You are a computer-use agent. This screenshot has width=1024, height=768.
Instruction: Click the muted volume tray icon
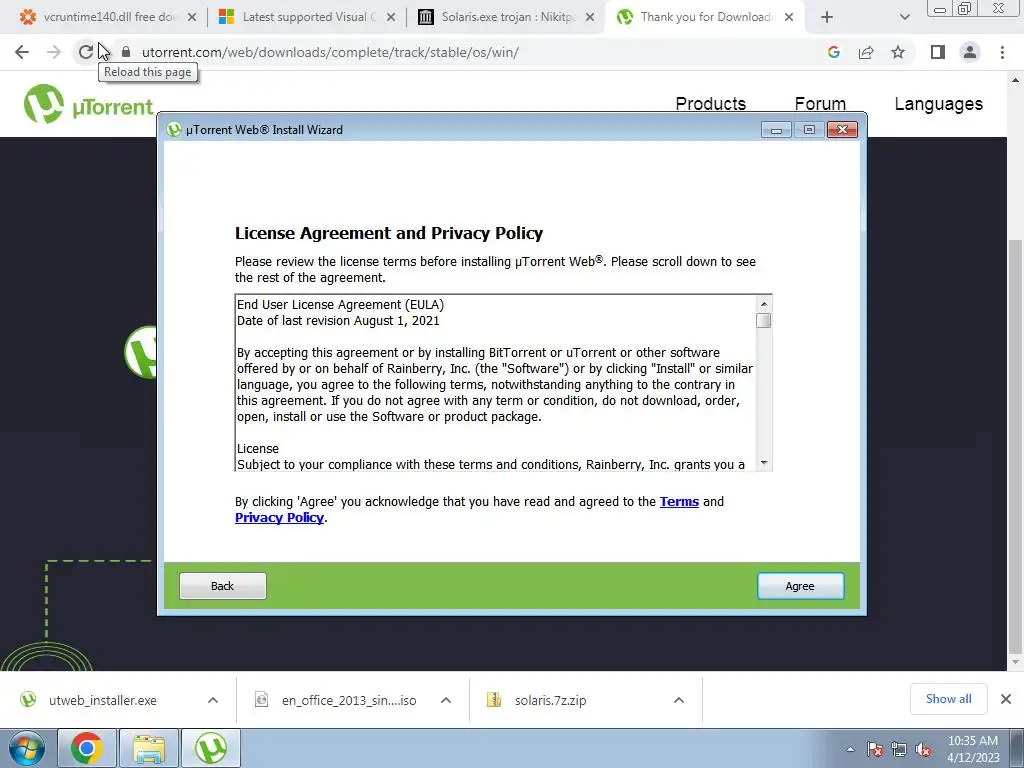point(923,749)
